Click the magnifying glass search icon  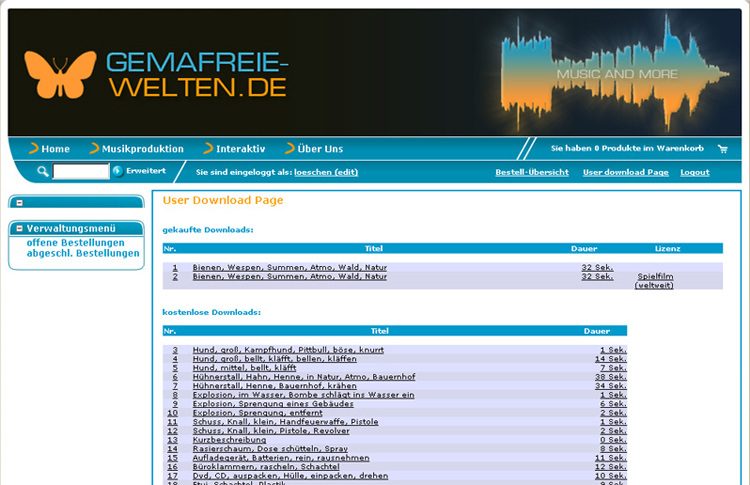tap(43, 172)
